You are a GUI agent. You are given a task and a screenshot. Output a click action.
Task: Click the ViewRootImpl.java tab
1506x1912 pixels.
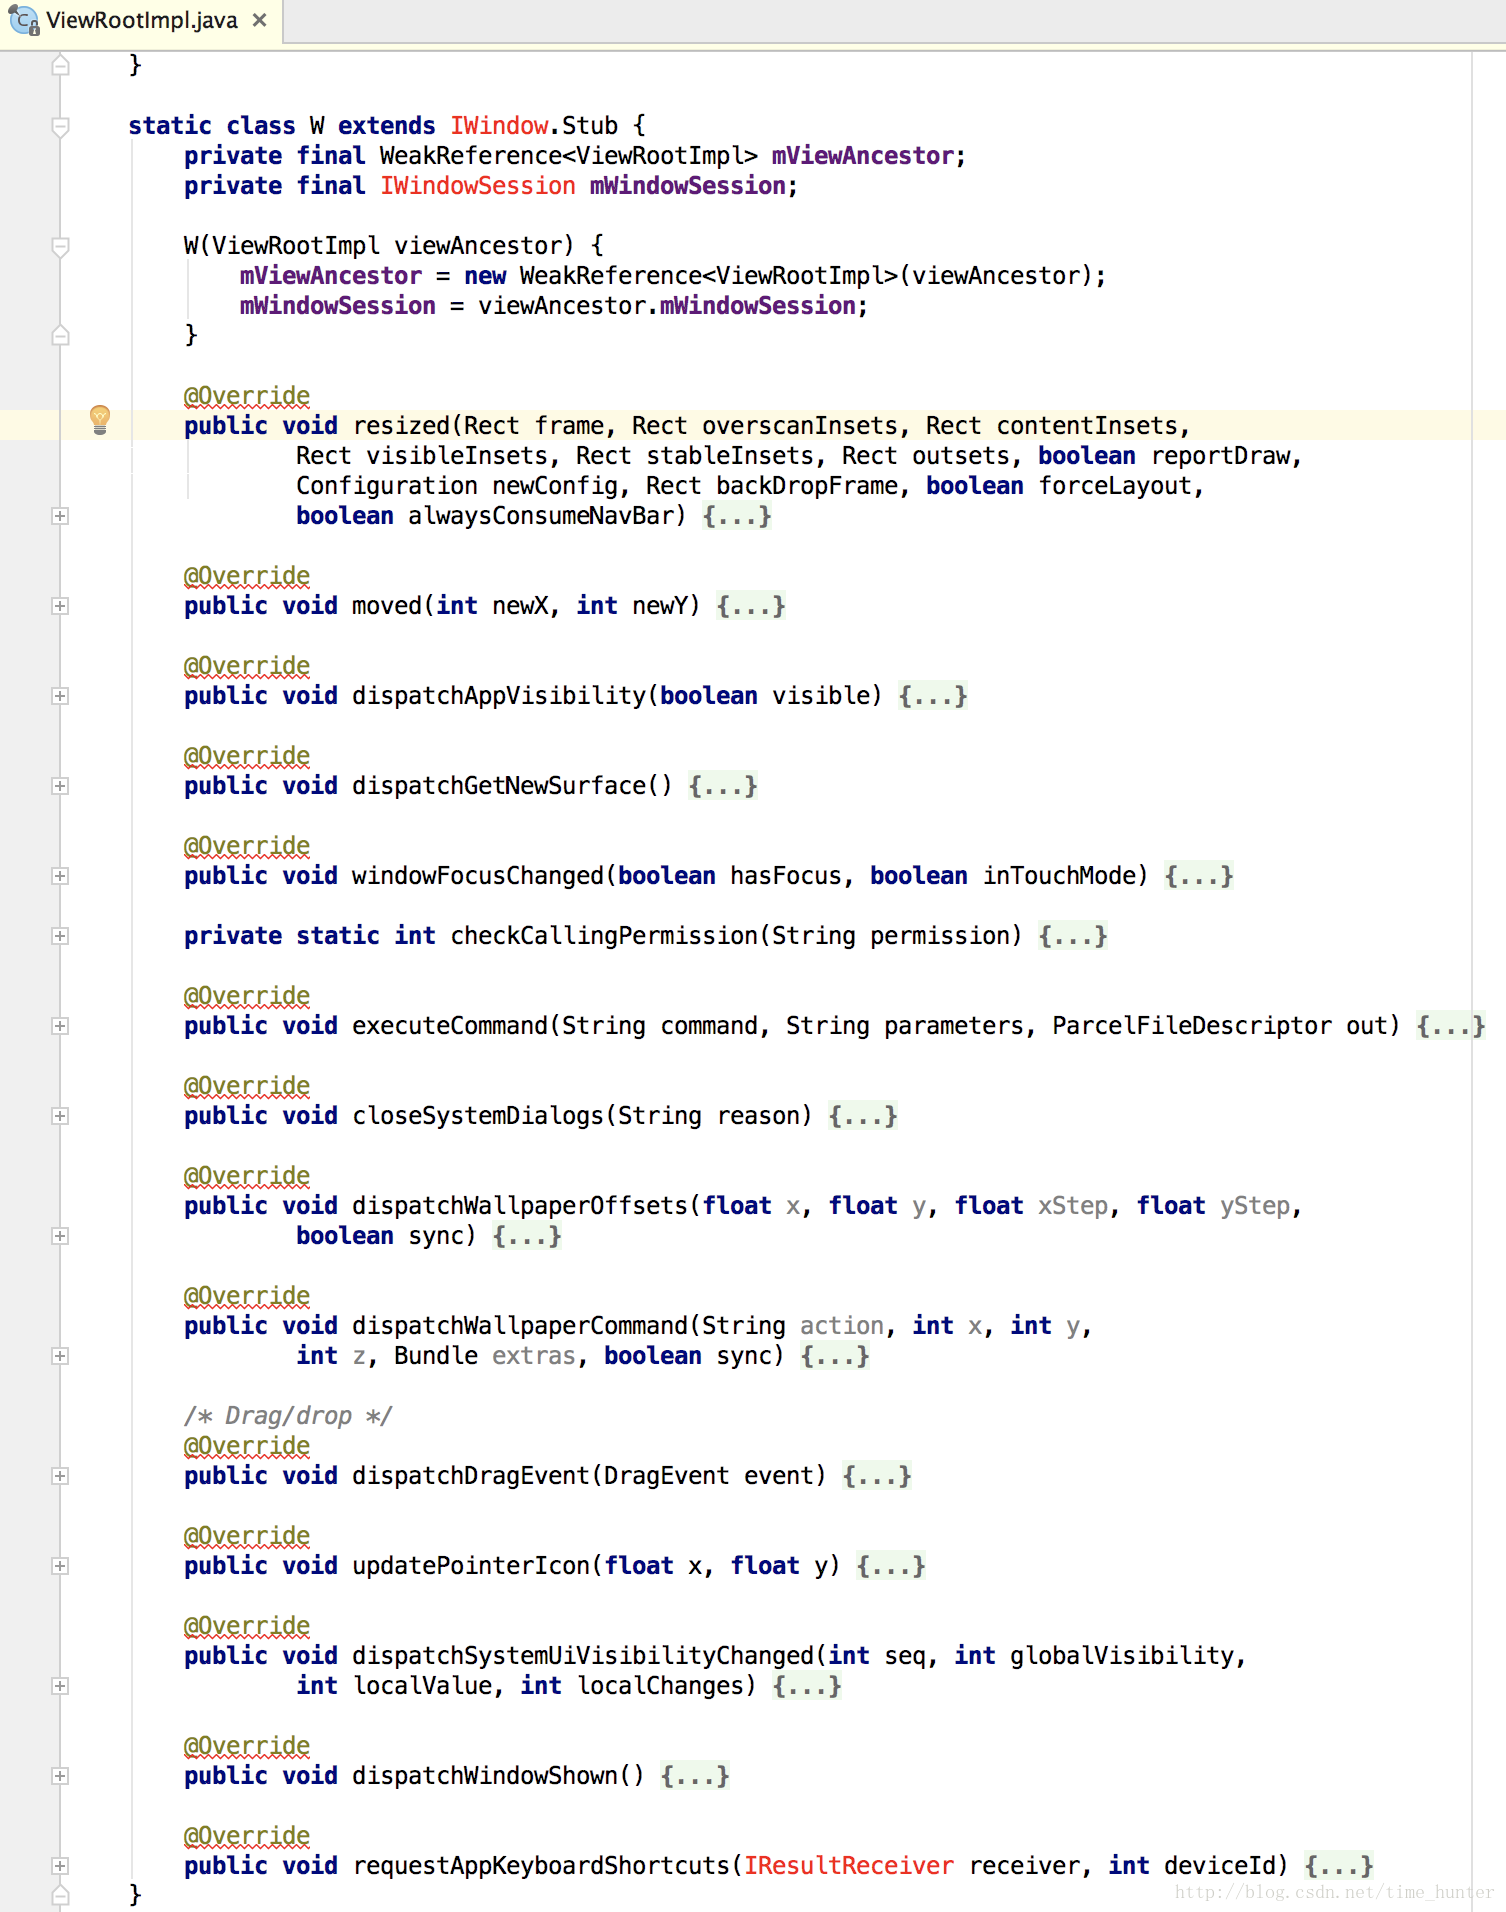tap(141, 20)
